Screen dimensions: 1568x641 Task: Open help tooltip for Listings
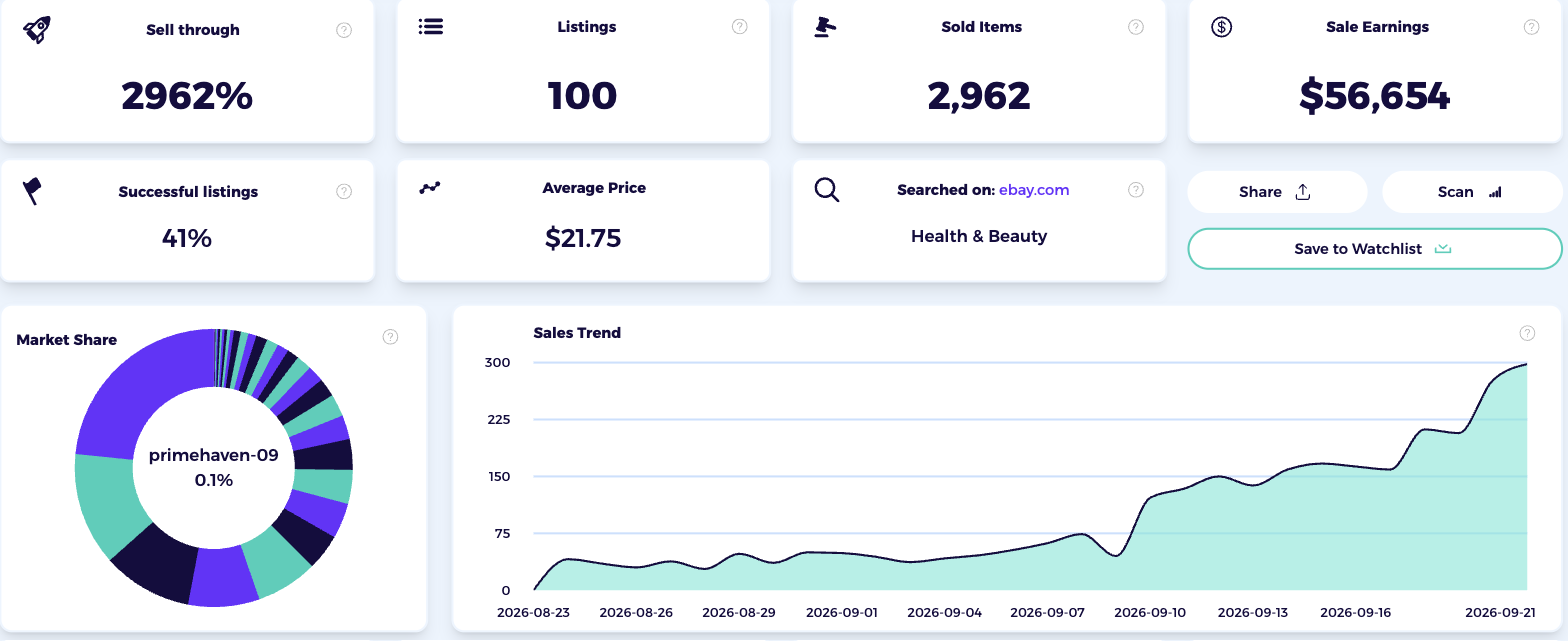click(740, 27)
